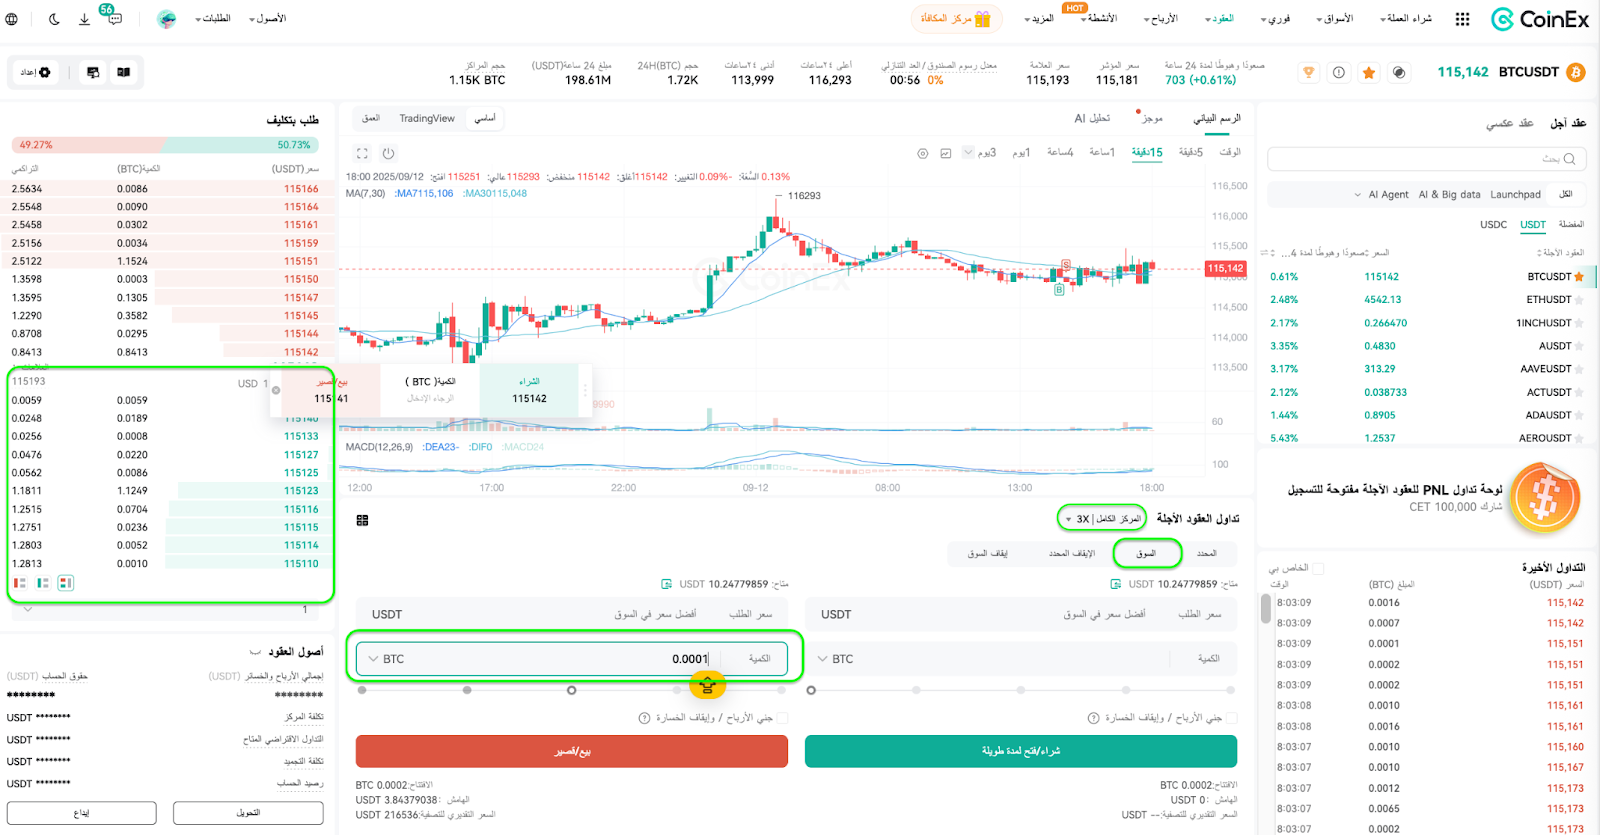Click a point on the buy amount percentage slider

[x=1021, y=690]
